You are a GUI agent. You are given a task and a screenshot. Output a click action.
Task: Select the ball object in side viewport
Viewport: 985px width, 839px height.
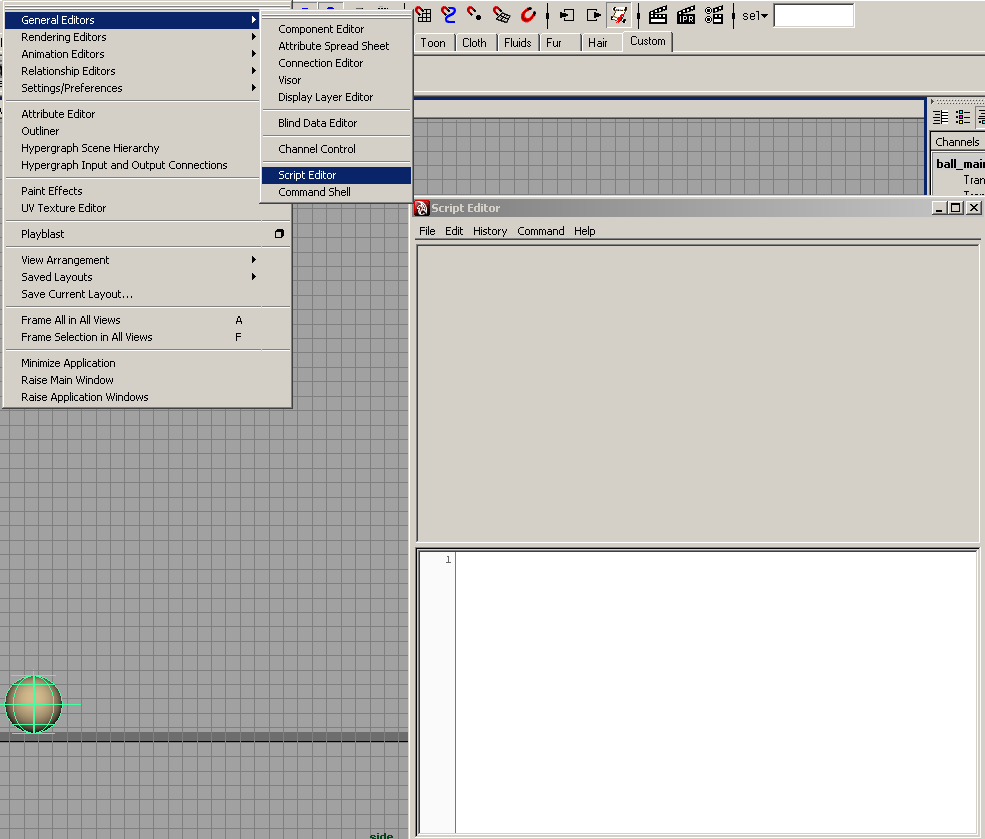coord(33,704)
